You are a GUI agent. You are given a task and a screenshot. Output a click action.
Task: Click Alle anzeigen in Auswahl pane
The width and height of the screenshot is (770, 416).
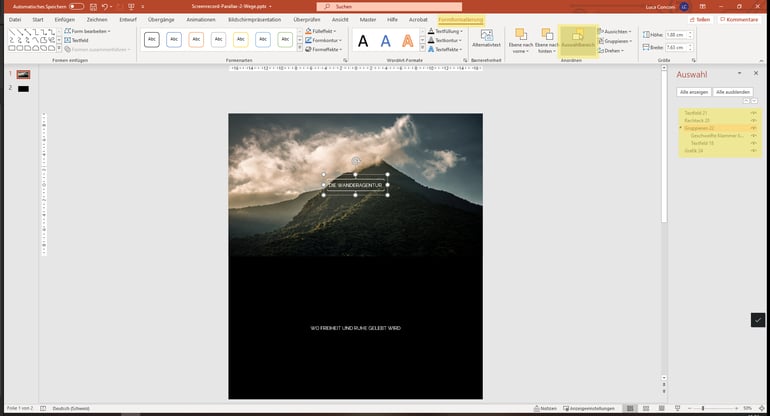click(x=693, y=92)
